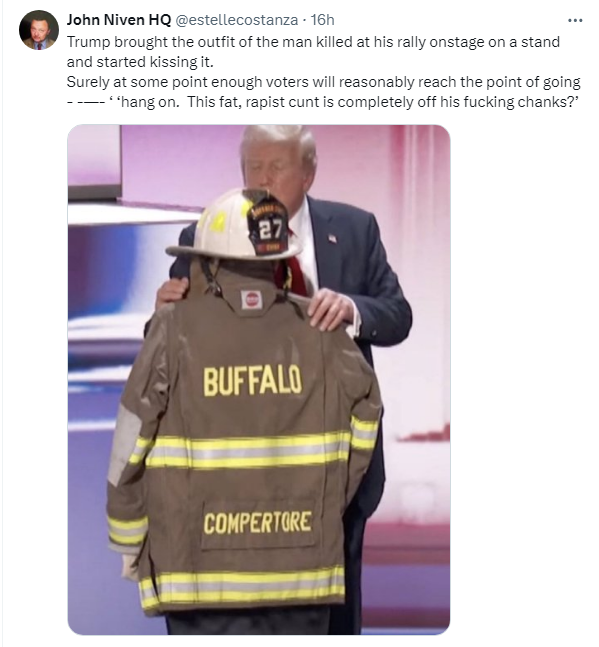This screenshot has height=647, width=599.
Task: Click the text line 'and started kissing it.'
Action: pos(140,62)
